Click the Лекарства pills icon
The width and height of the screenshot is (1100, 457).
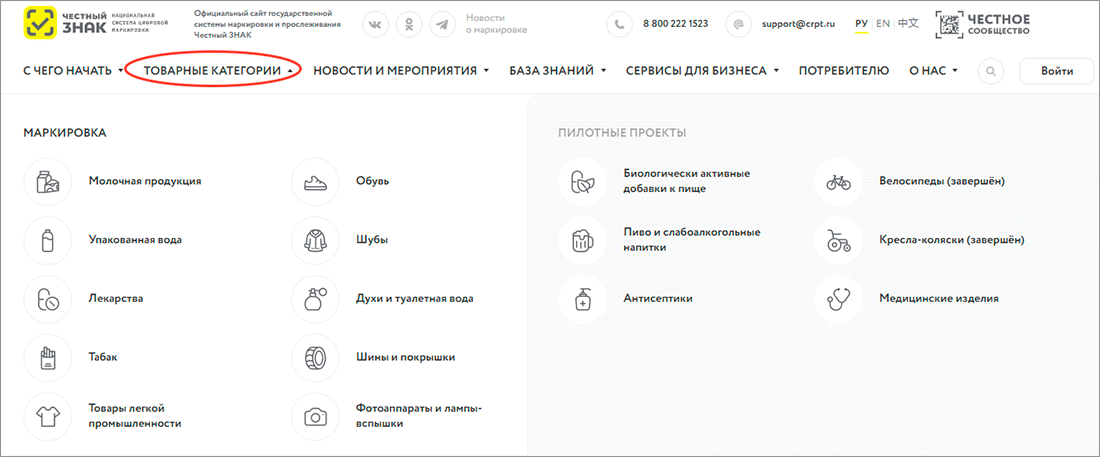point(48,300)
